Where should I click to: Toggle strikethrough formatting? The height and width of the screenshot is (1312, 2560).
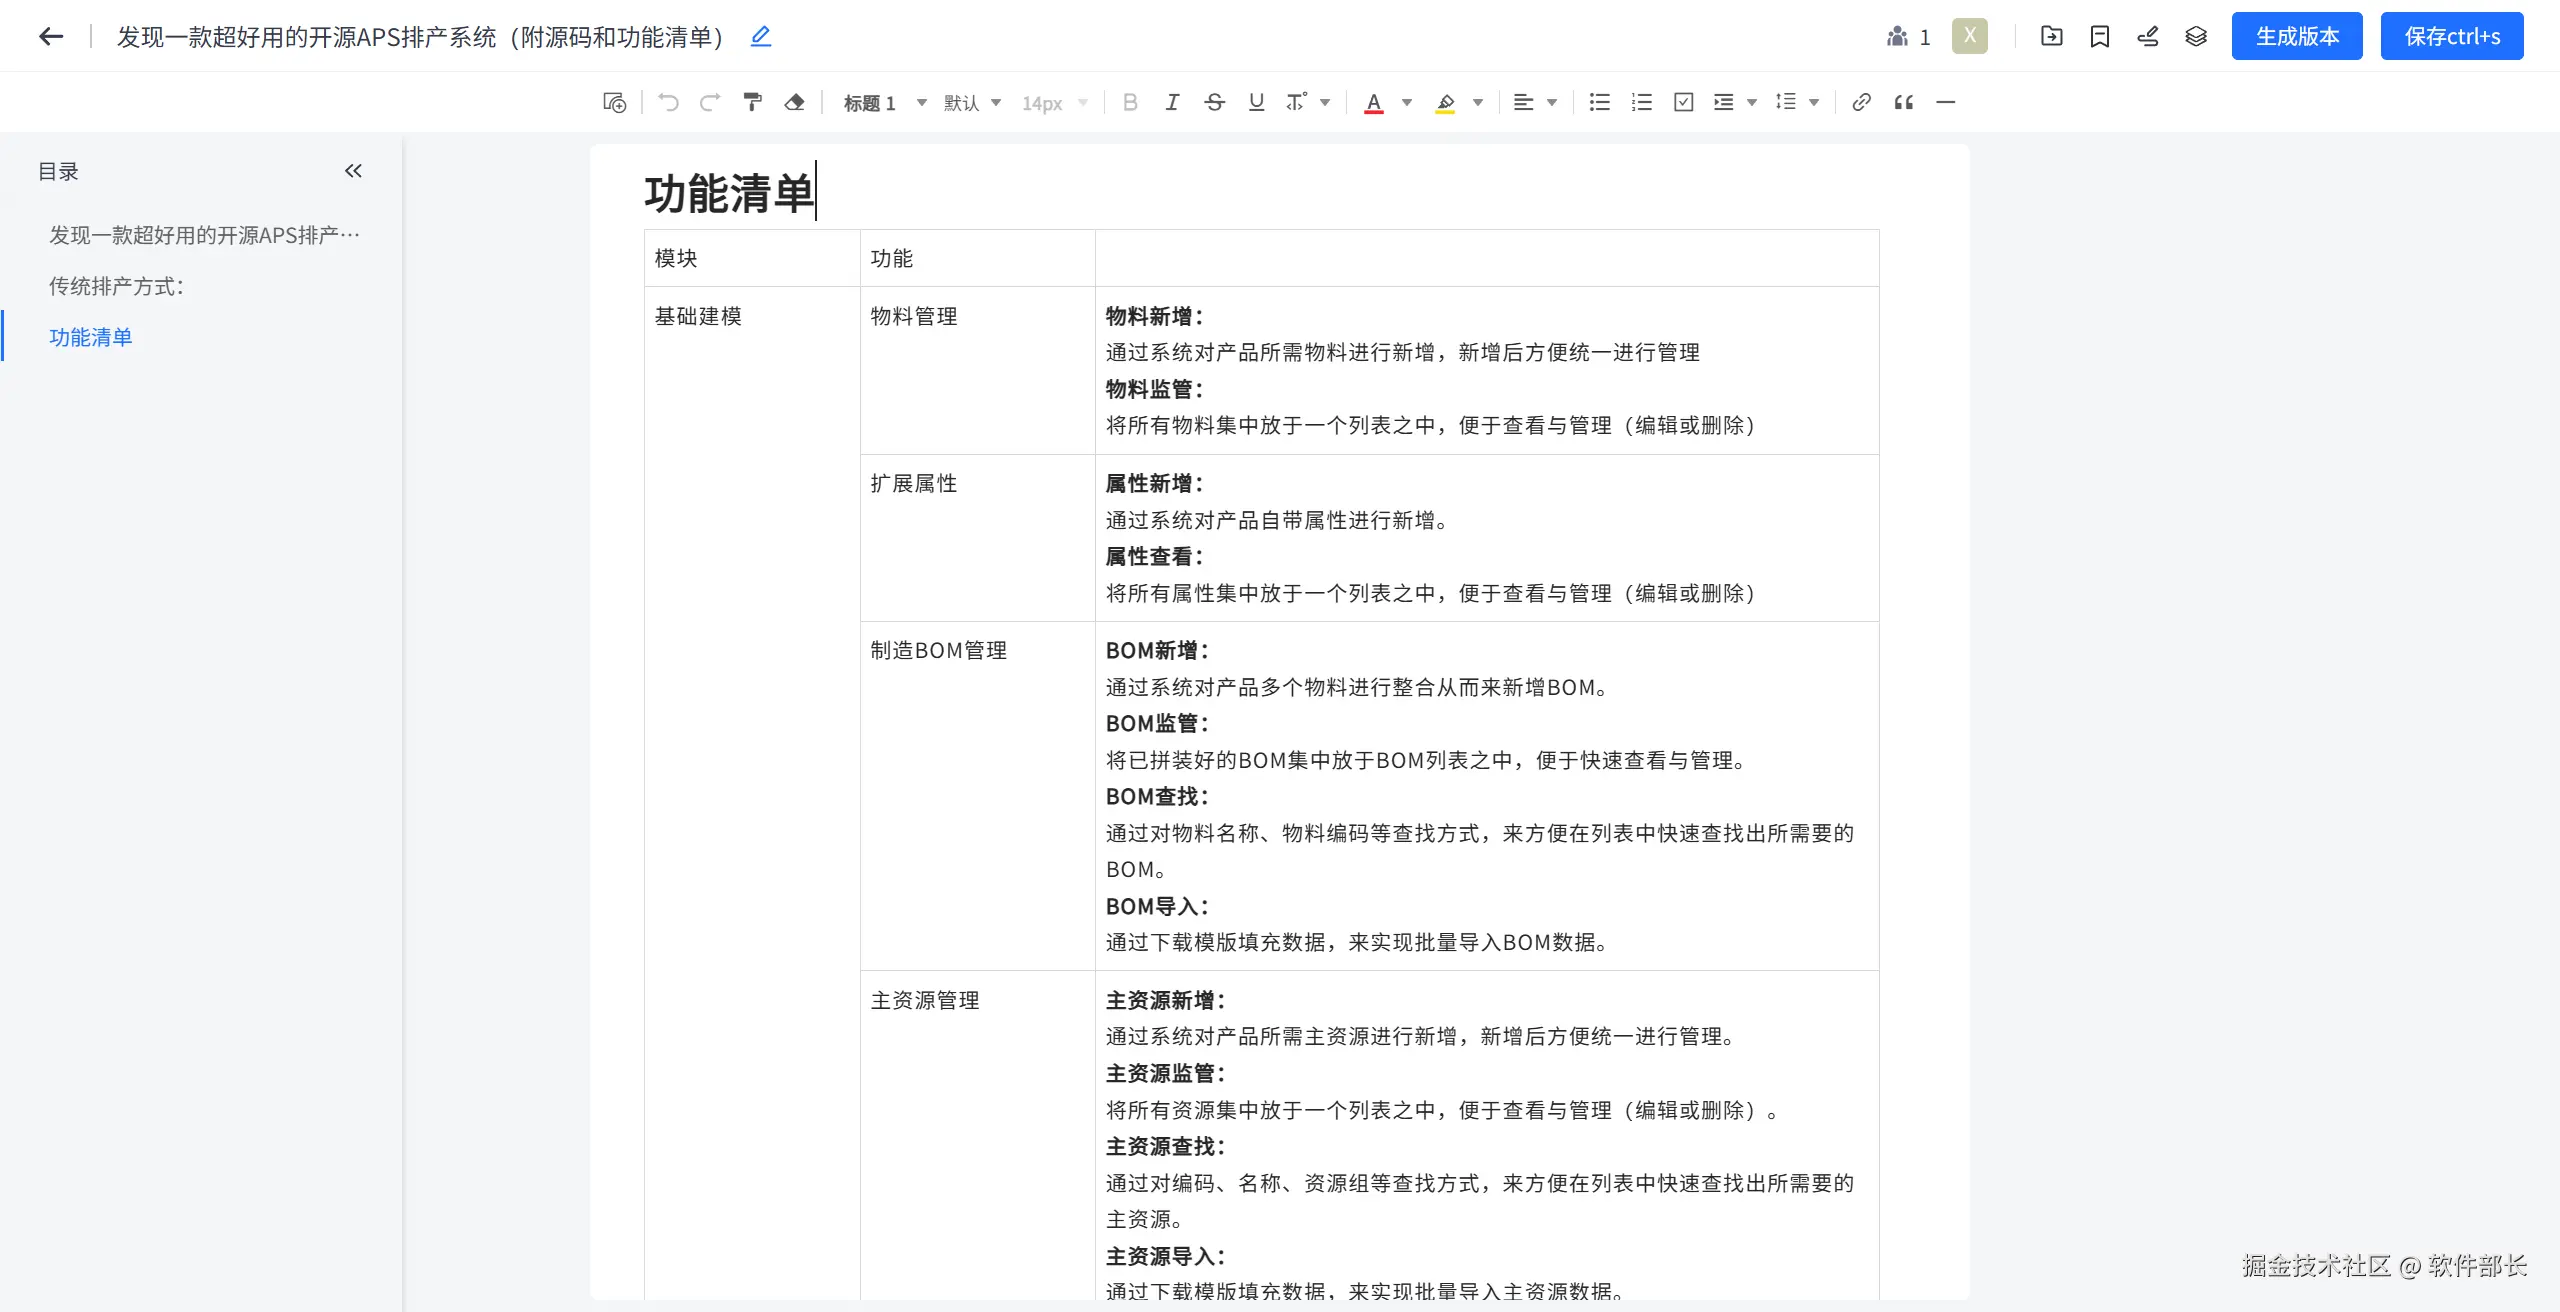1214,102
